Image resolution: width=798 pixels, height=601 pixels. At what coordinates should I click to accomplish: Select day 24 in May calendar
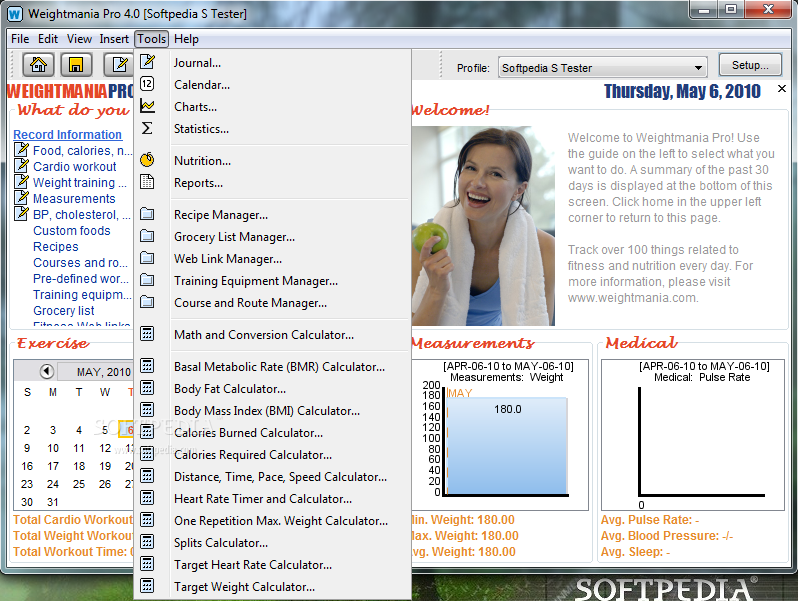[53, 484]
